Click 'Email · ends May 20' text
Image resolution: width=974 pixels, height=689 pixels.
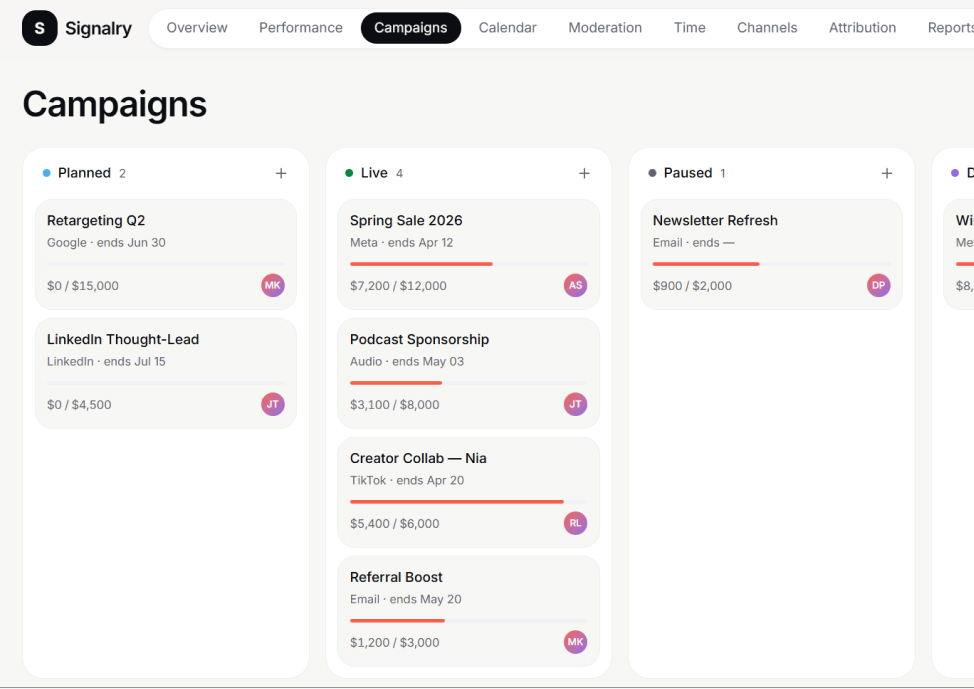click(406, 599)
